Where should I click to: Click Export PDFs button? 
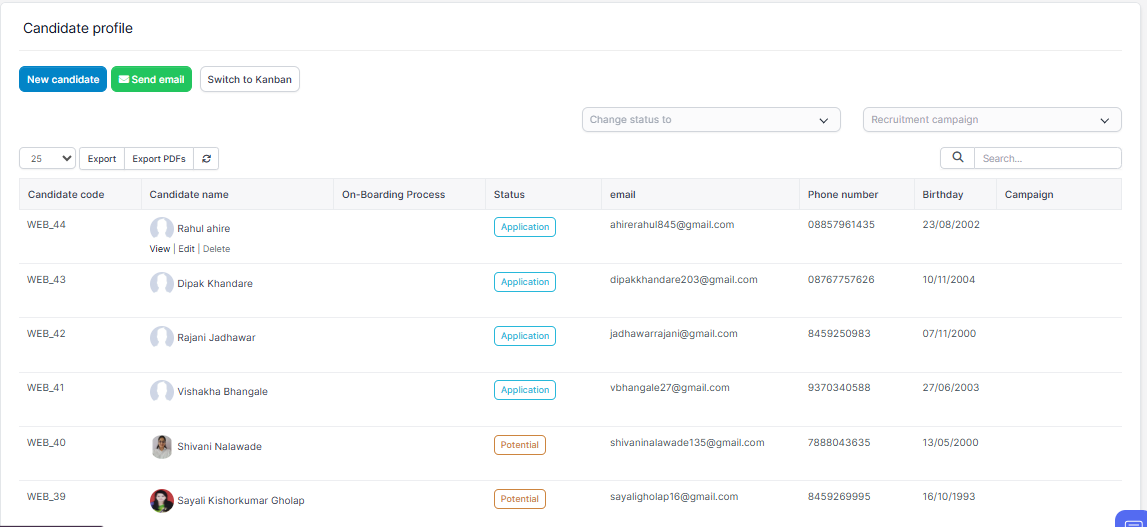coord(159,159)
